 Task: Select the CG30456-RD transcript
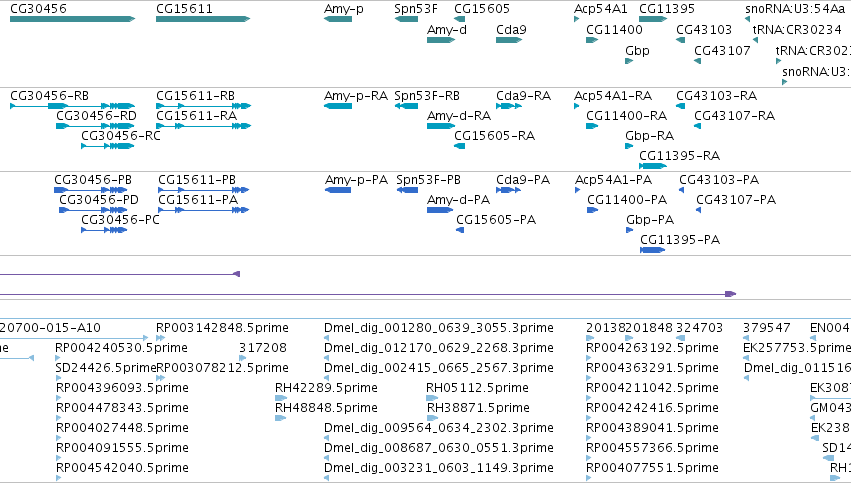pos(95,126)
